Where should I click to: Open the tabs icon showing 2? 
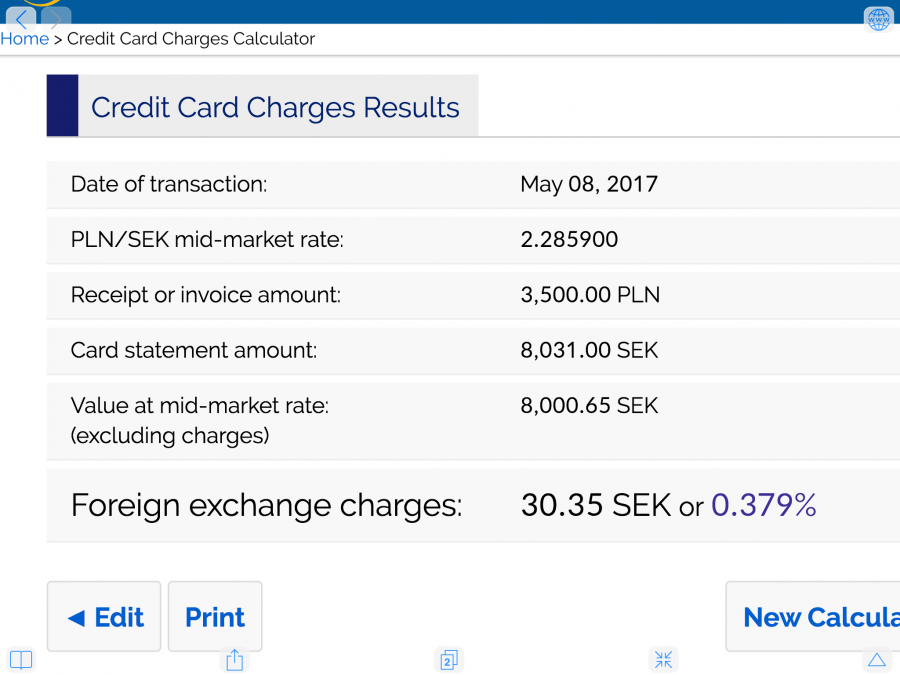[449, 660]
